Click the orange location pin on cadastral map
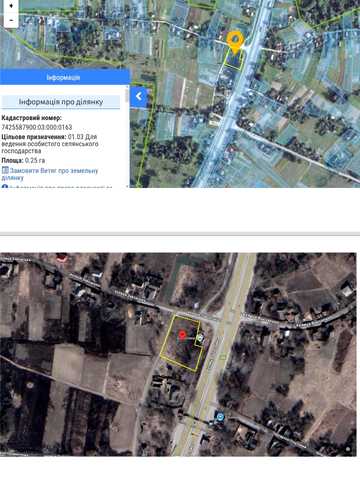 tap(235, 42)
